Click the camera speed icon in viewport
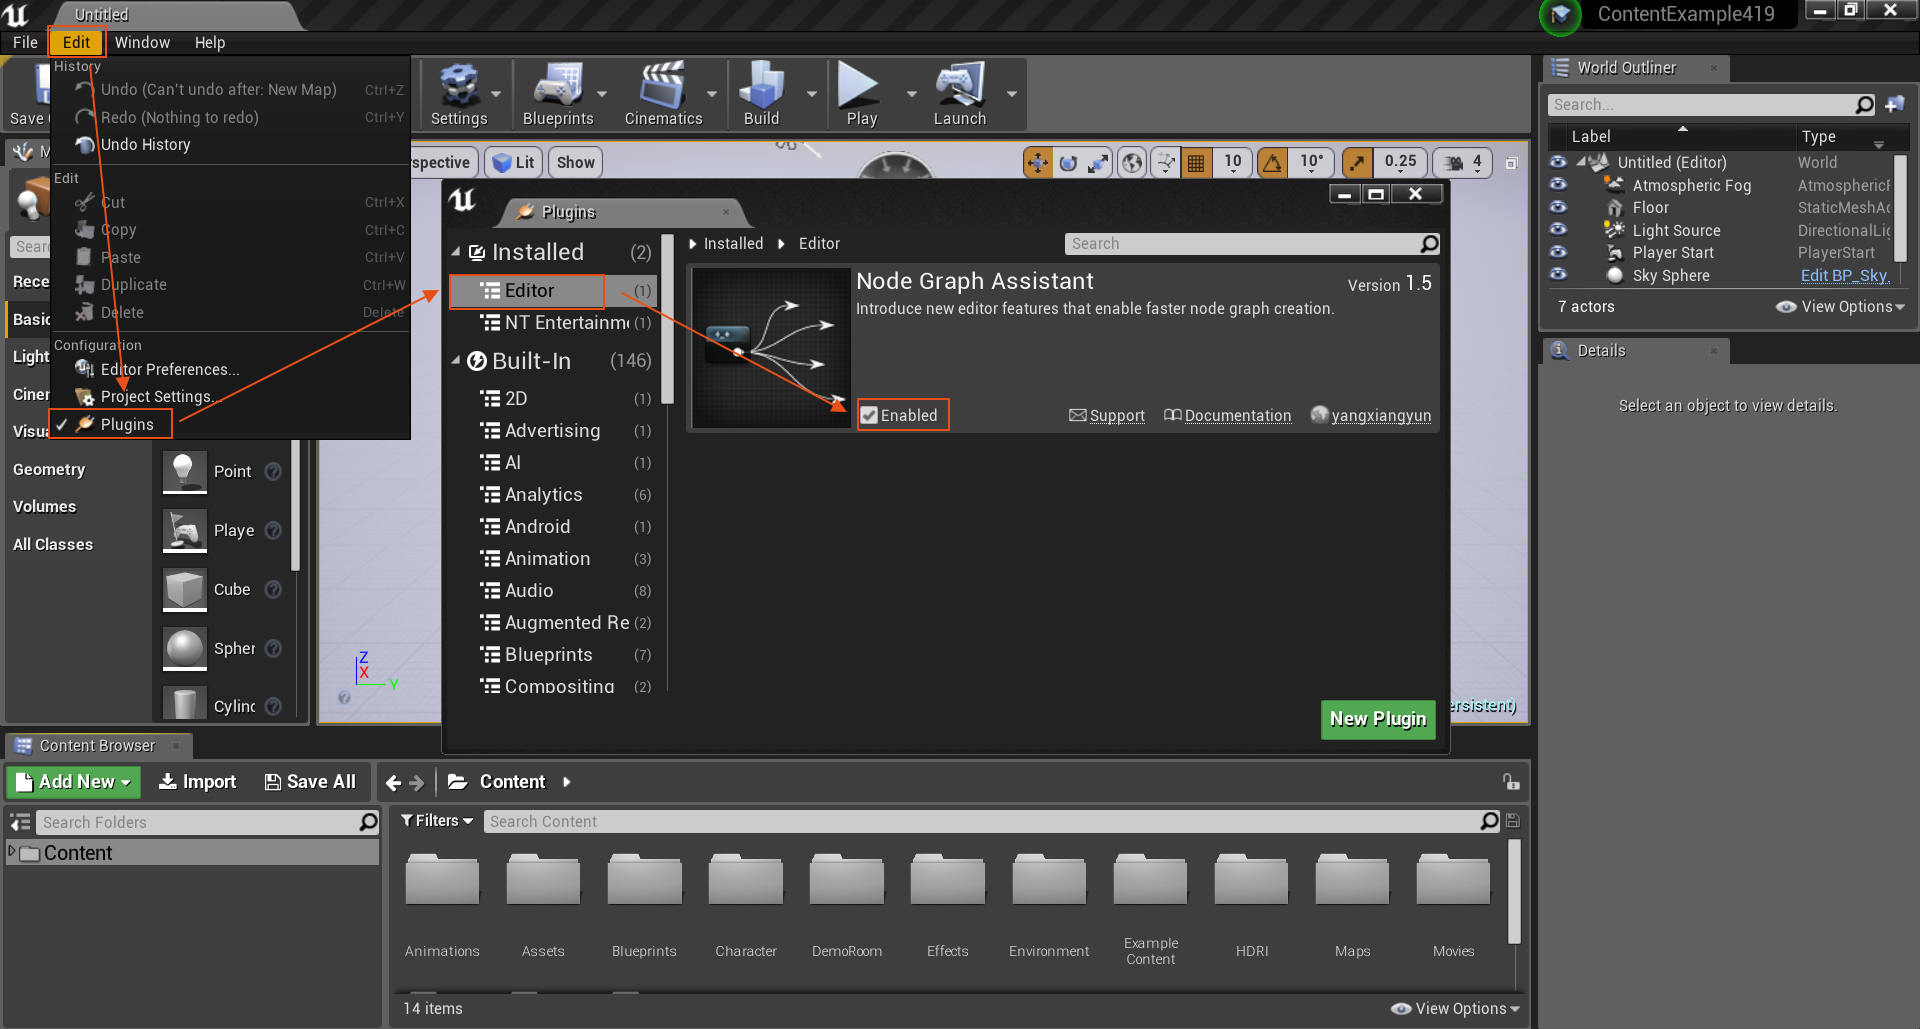 click(x=1454, y=163)
